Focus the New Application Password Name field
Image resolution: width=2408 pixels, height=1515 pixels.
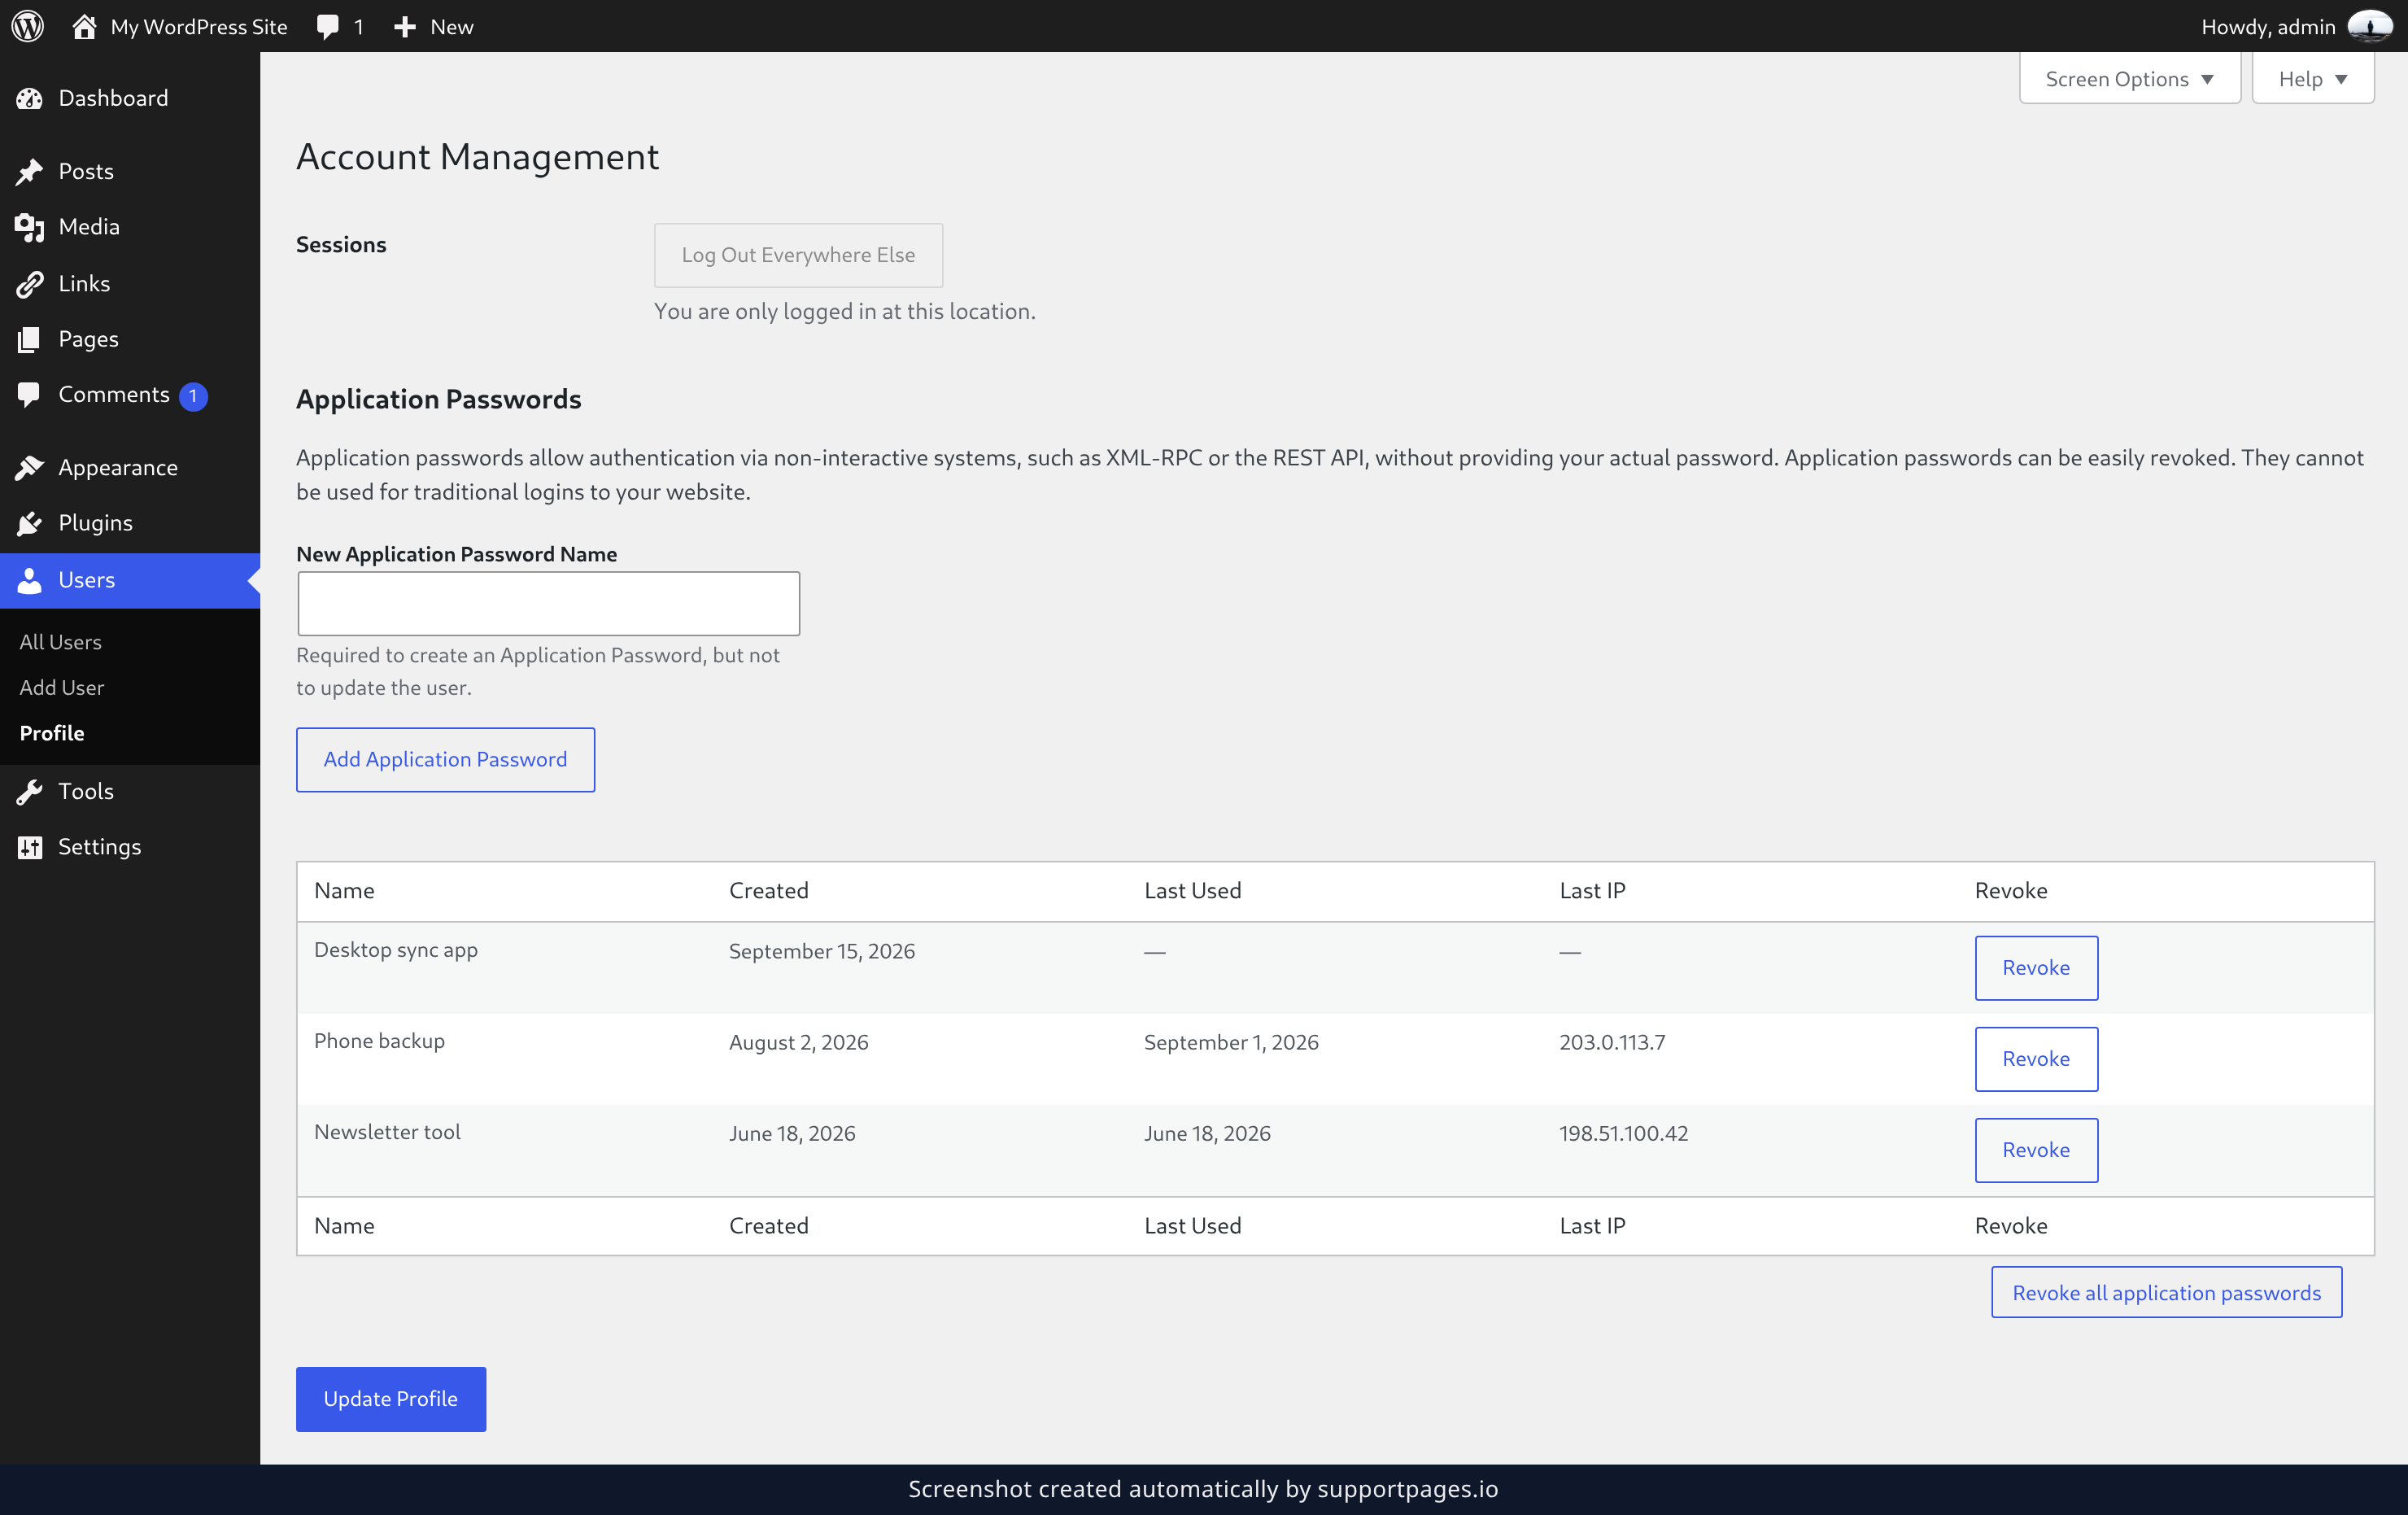tap(548, 603)
